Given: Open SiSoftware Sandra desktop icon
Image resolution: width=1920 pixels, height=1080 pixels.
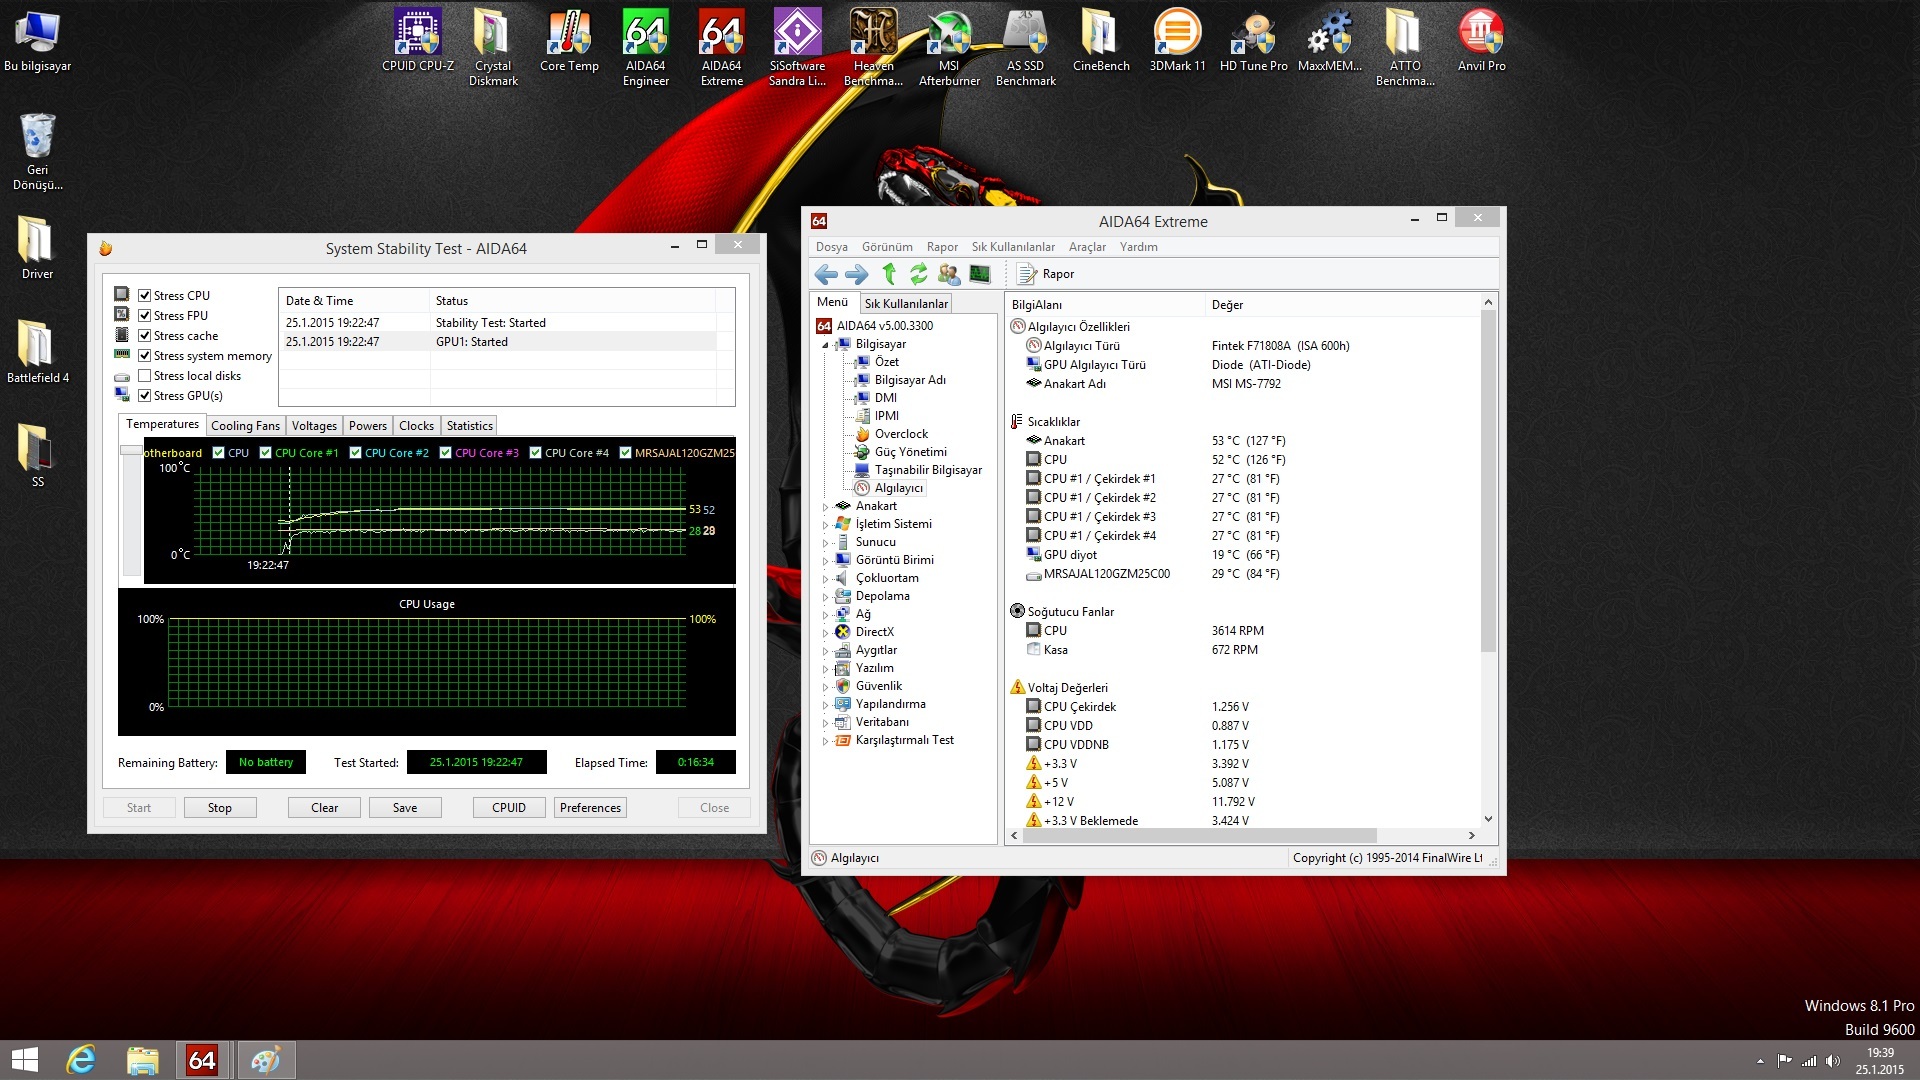Looking at the screenshot, I should click(797, 48).
